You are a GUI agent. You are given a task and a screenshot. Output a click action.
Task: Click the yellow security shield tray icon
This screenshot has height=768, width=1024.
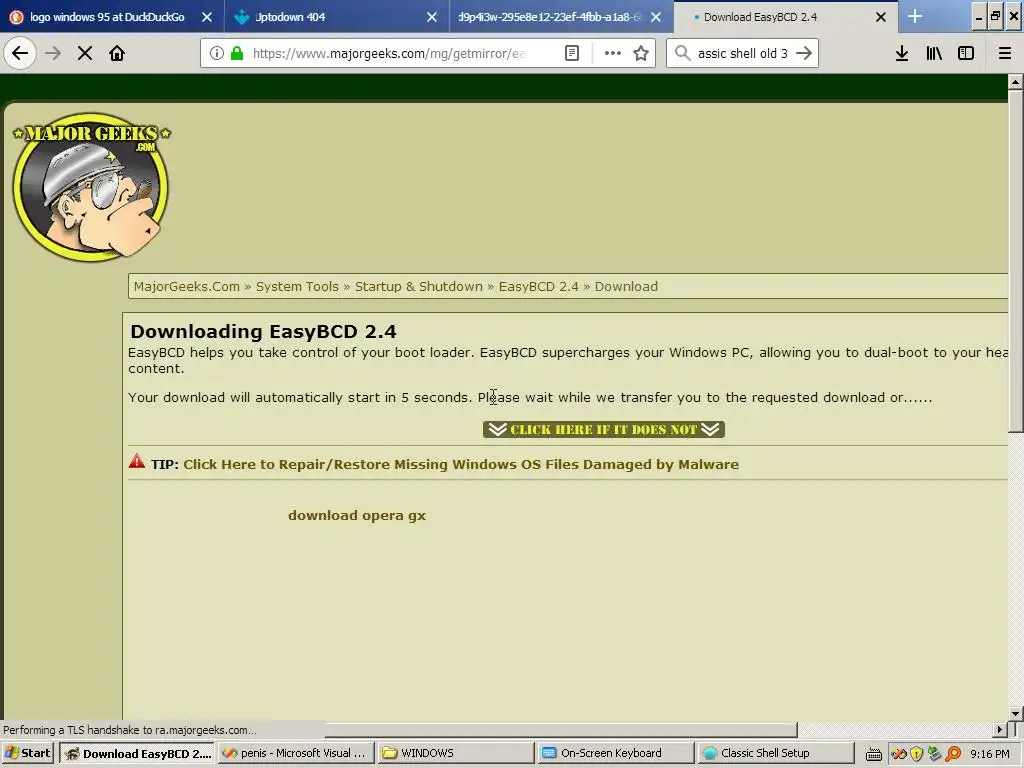(917, 754)
